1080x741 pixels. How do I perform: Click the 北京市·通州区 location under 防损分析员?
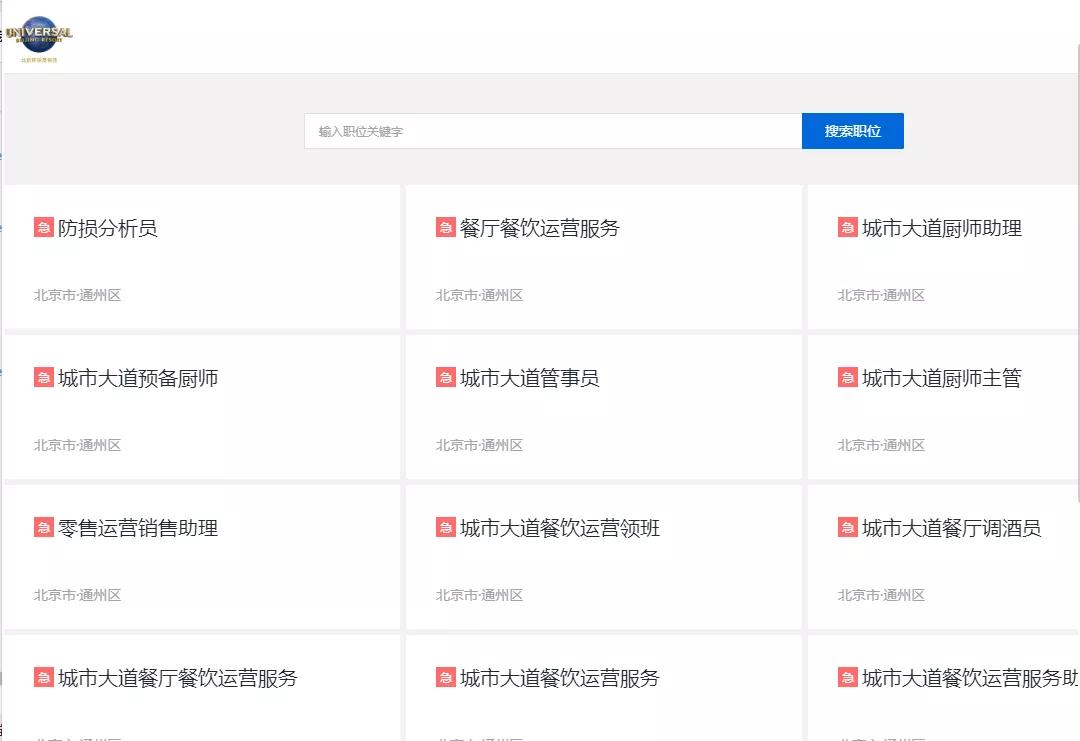coord(77,294)
